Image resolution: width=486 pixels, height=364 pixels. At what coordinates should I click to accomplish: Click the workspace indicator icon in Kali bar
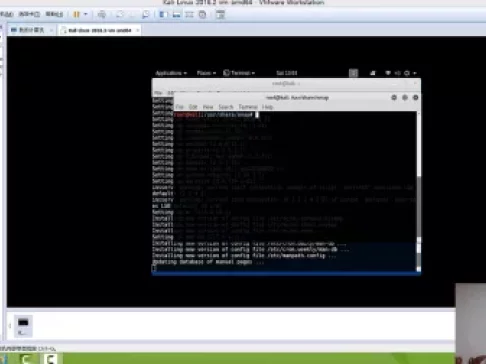353,73
